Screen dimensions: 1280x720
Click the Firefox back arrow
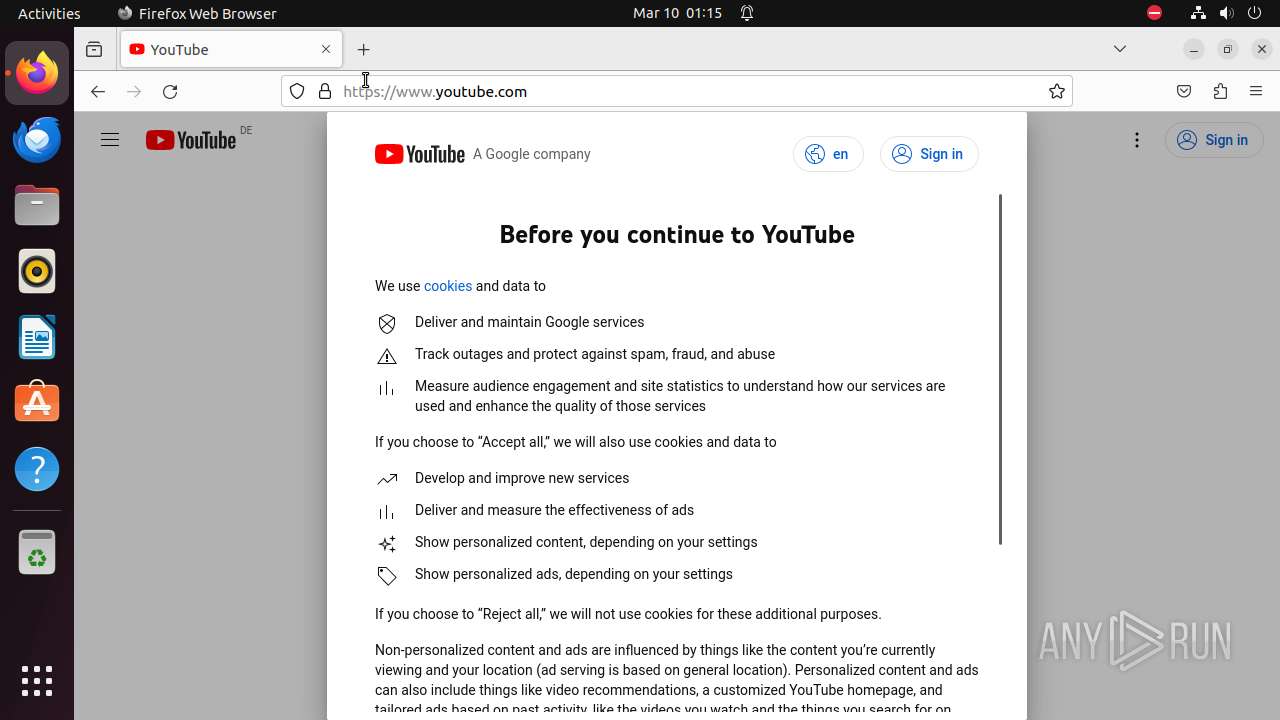(x=97, y=91)
